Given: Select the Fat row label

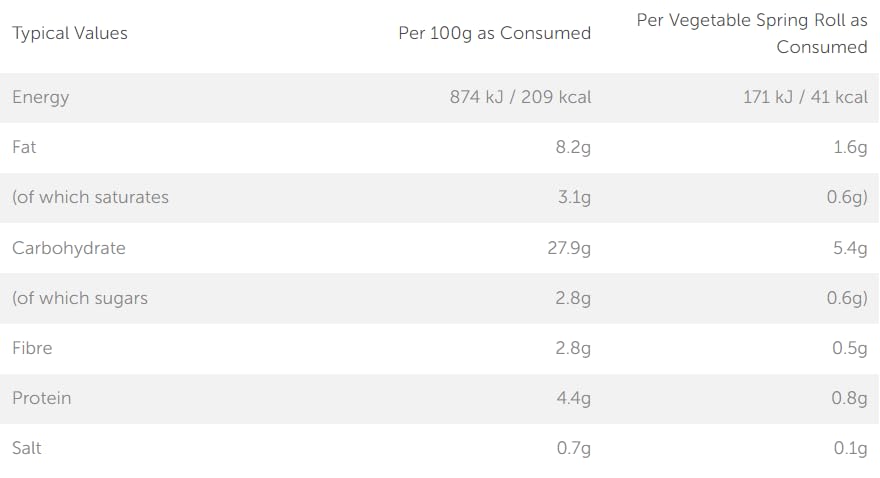Looking at the screenshot, I should tap(24, 147).
